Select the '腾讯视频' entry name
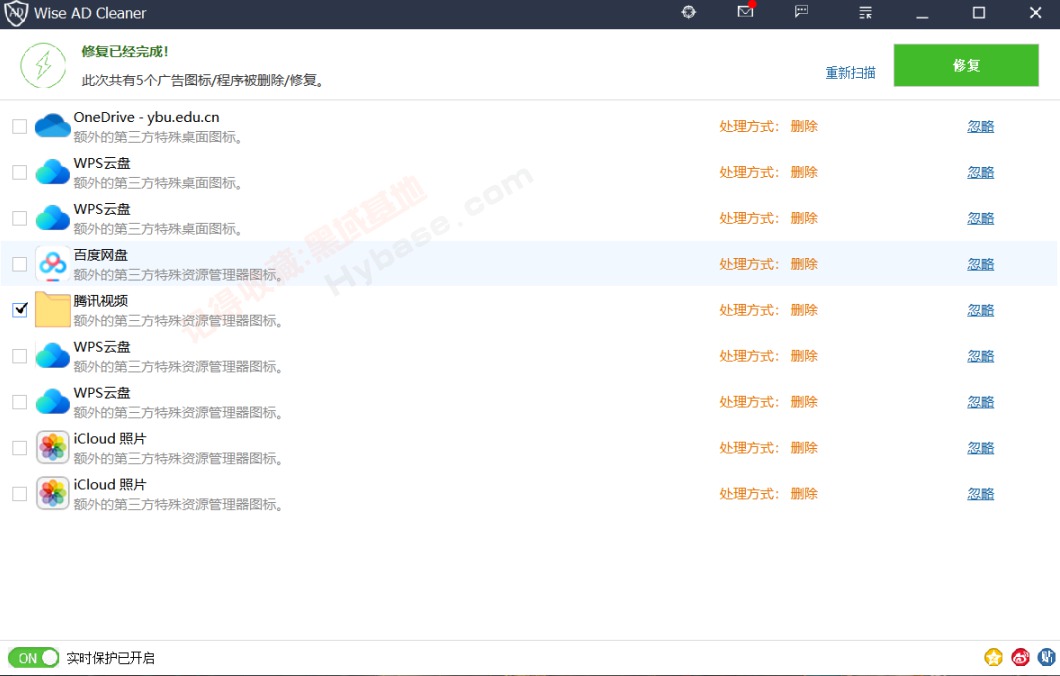Image resolution: width=1060 pixels, height=676 pixels. (101, 301)
